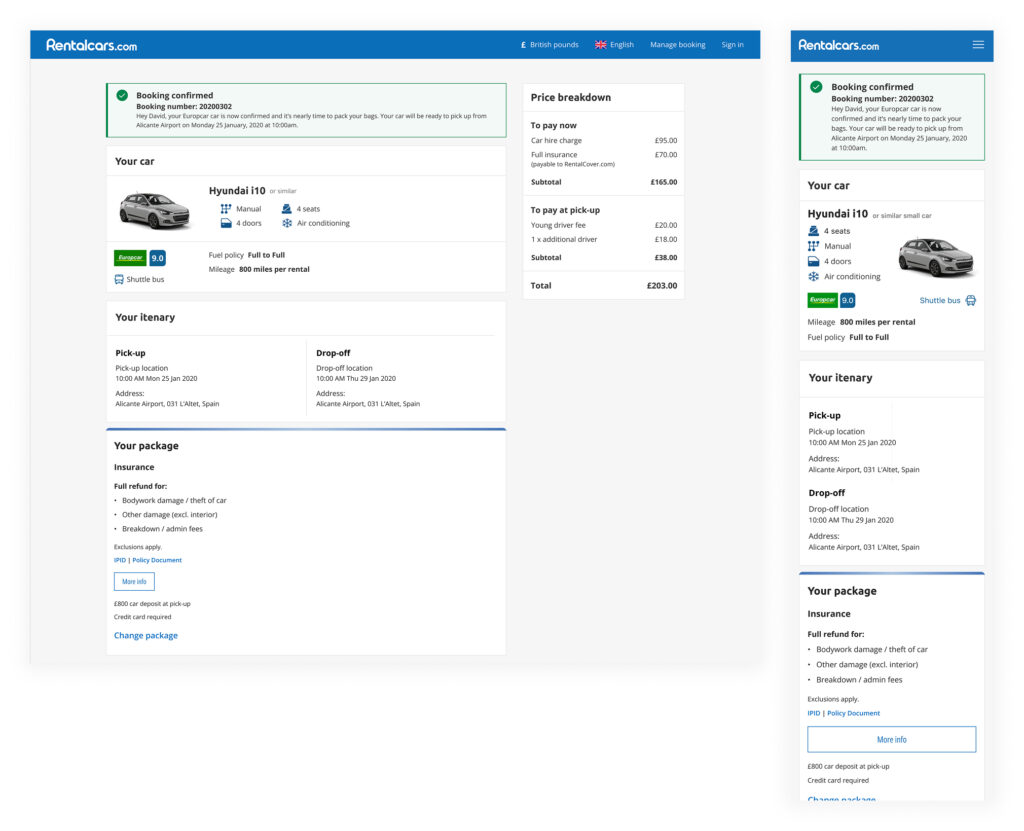This screenshot has height=831, width=1024.
Task: Click the manual gearbox icon in the desktop car card
Action: 226,209
